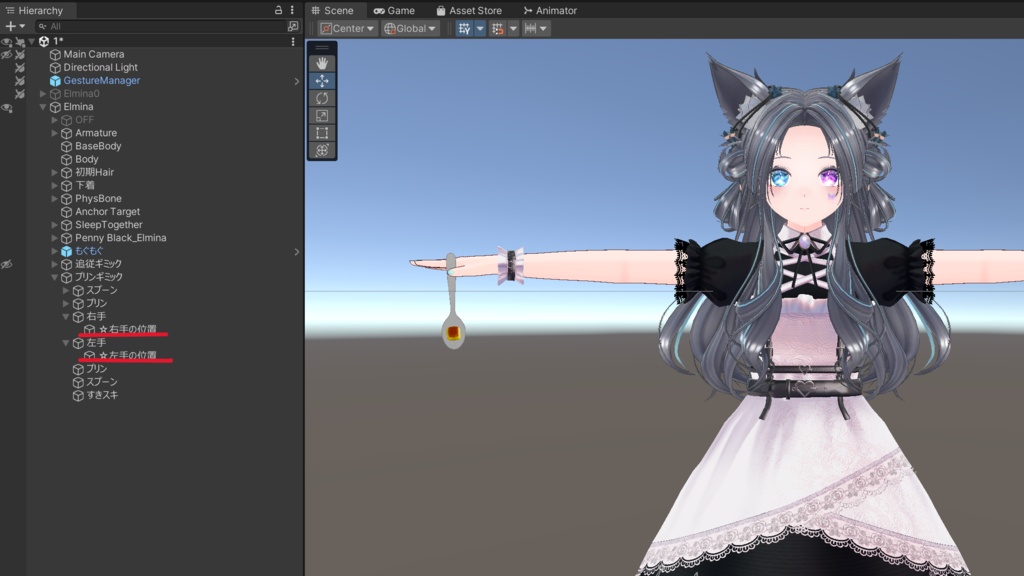The image size is (1024, 576).
Task: Click the blue GestureManager prefab cube icon
Action: pos(56,81)
